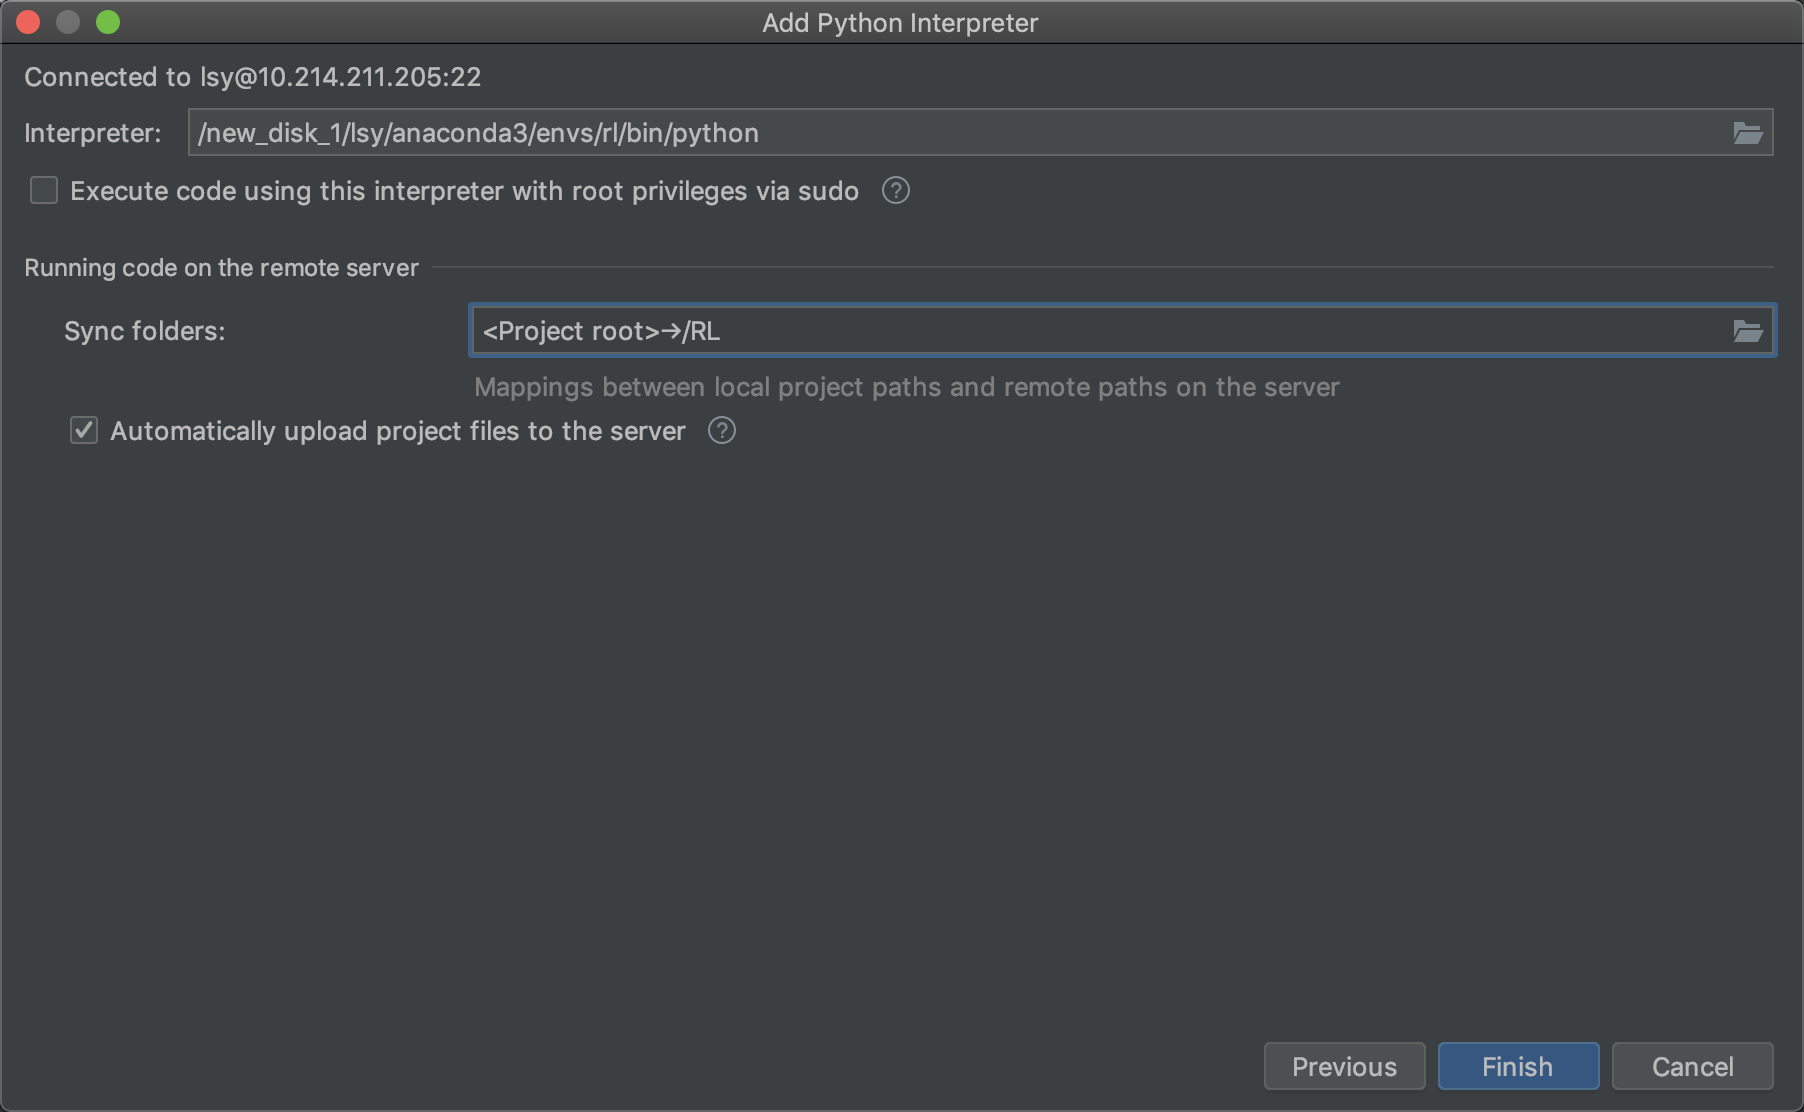Image resolution: width=1804 pixels, height=1112 pixels.
Task: Click the 'Mappings between local project paths' hint text
Action: (906, 387)
